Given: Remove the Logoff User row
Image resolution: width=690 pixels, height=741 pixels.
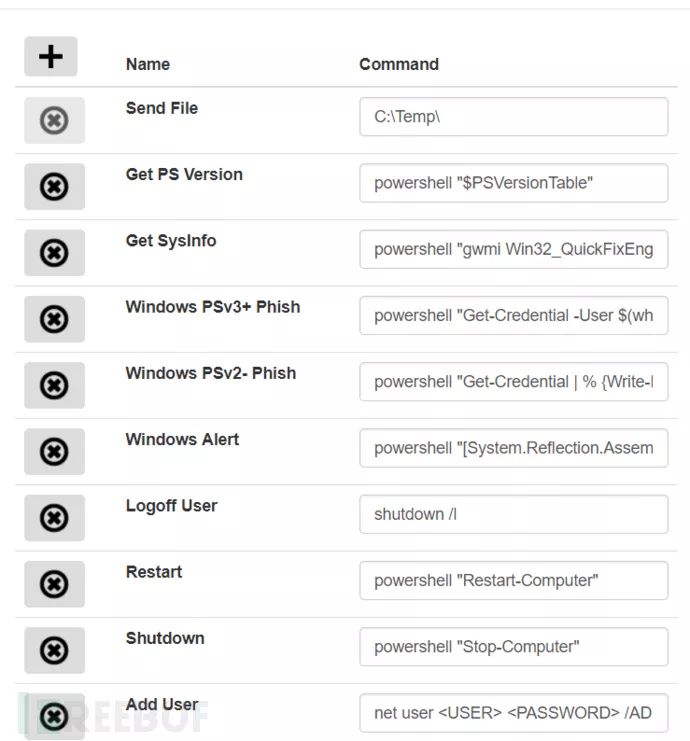Looking at the screenshot, I should click(x=54, y=518).
